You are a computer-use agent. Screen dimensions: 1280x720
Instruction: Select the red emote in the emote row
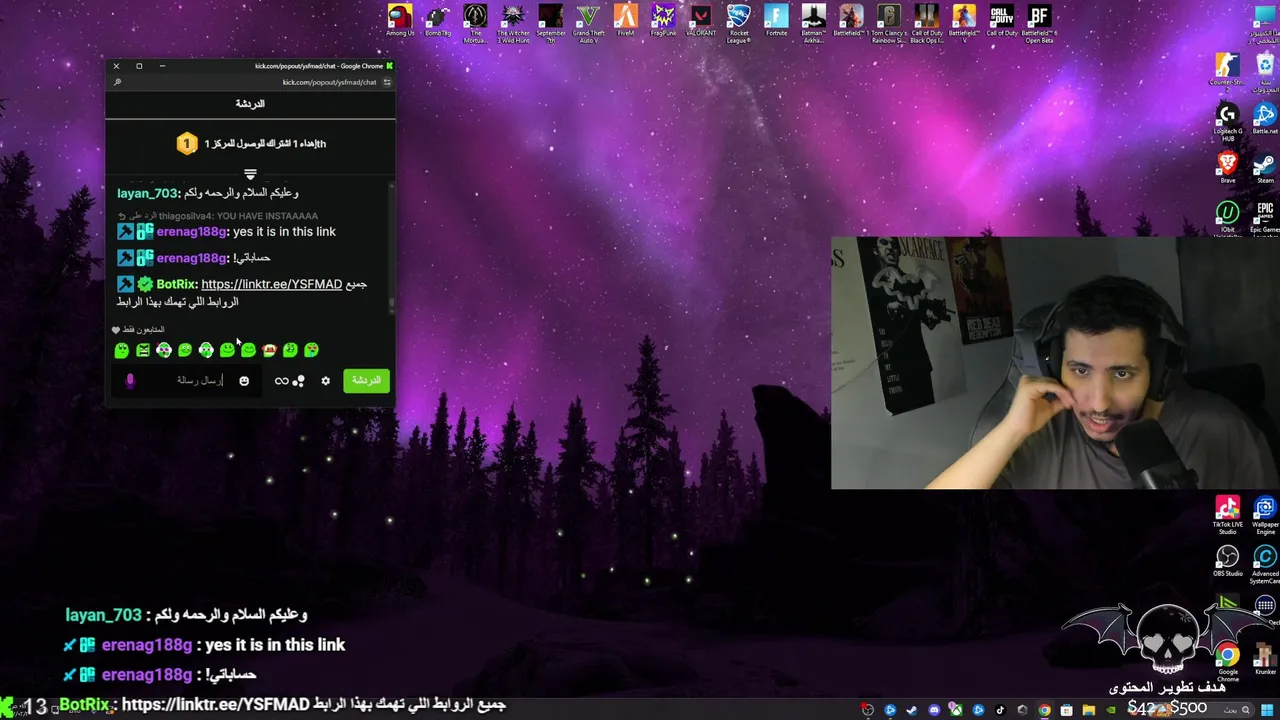269,350
